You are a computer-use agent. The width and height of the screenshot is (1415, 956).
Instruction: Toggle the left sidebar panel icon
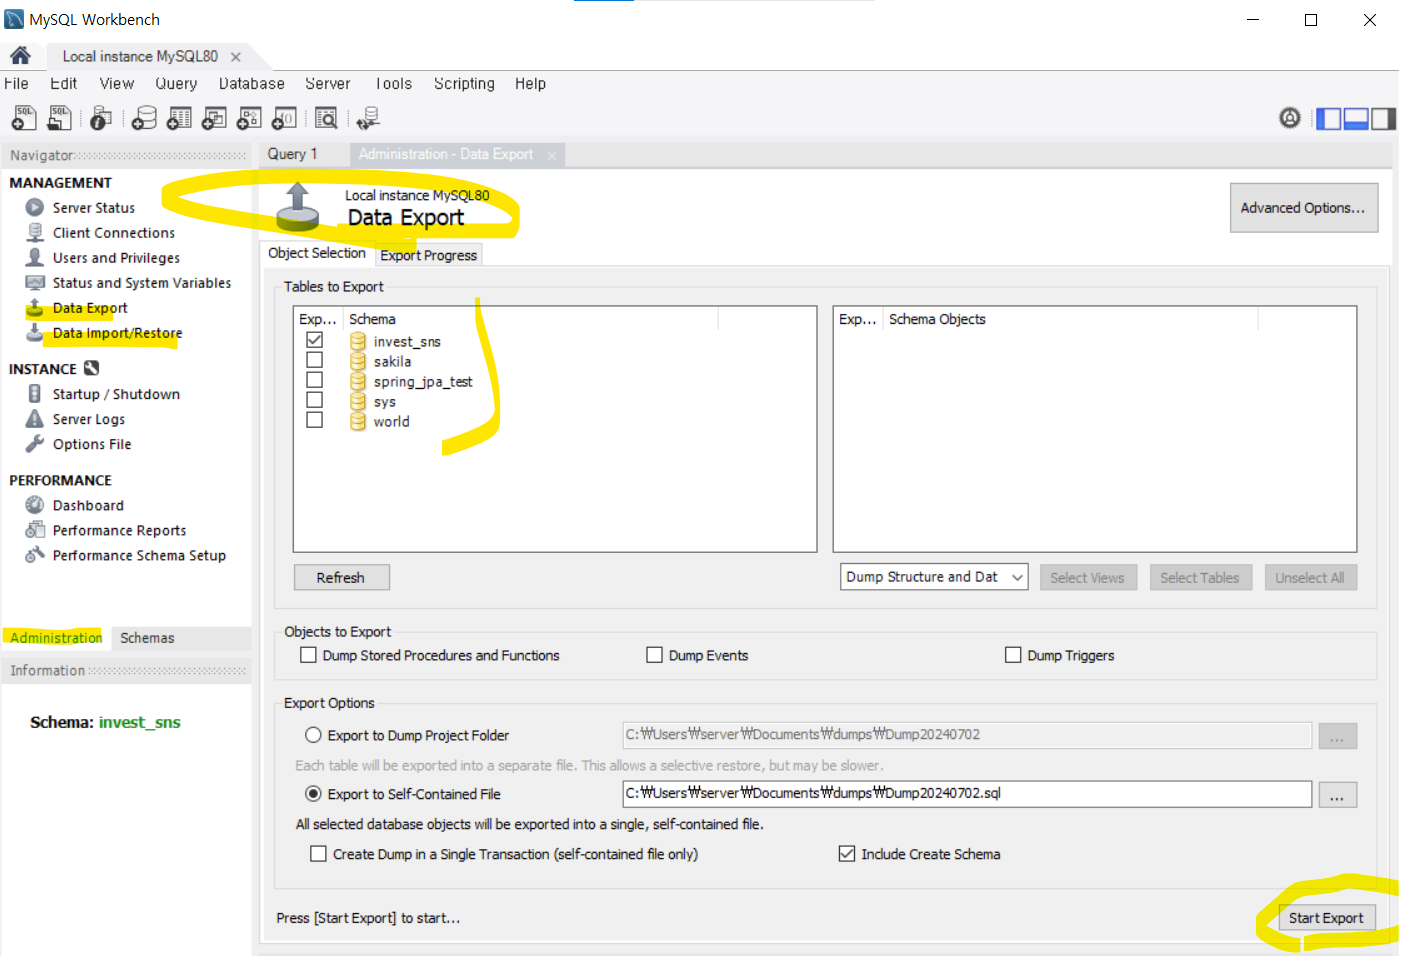click(x=1328, y=119)
